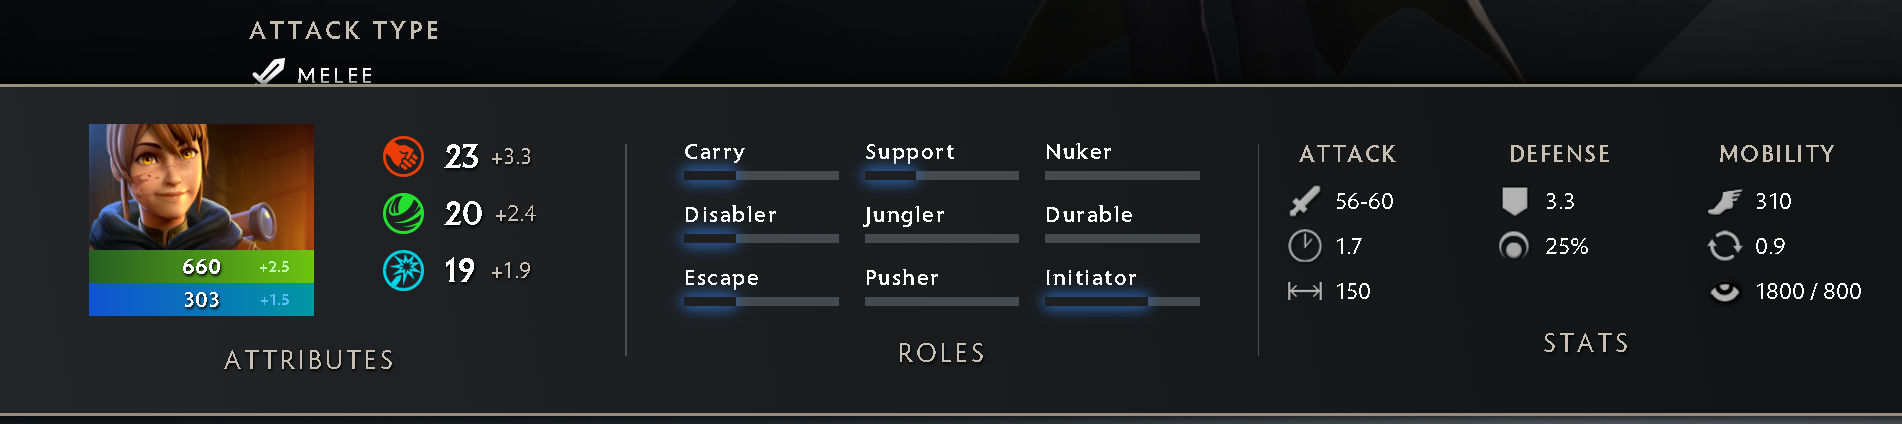1902x424 pixels.
Task: Click the turn rate circular arrows icon
Action: pos(1724,246)
